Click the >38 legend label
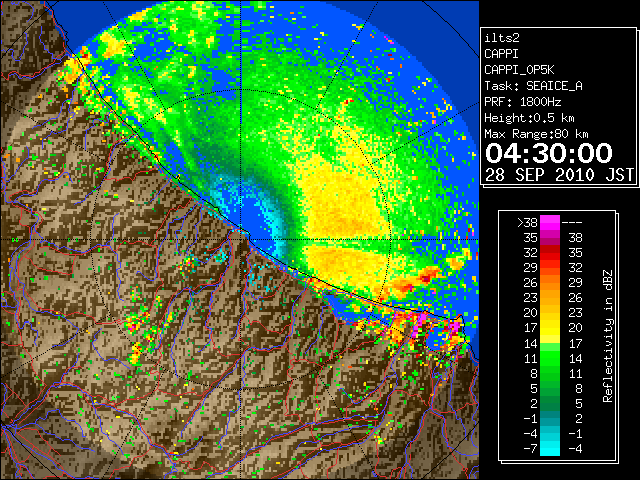 tap(527, 222)
